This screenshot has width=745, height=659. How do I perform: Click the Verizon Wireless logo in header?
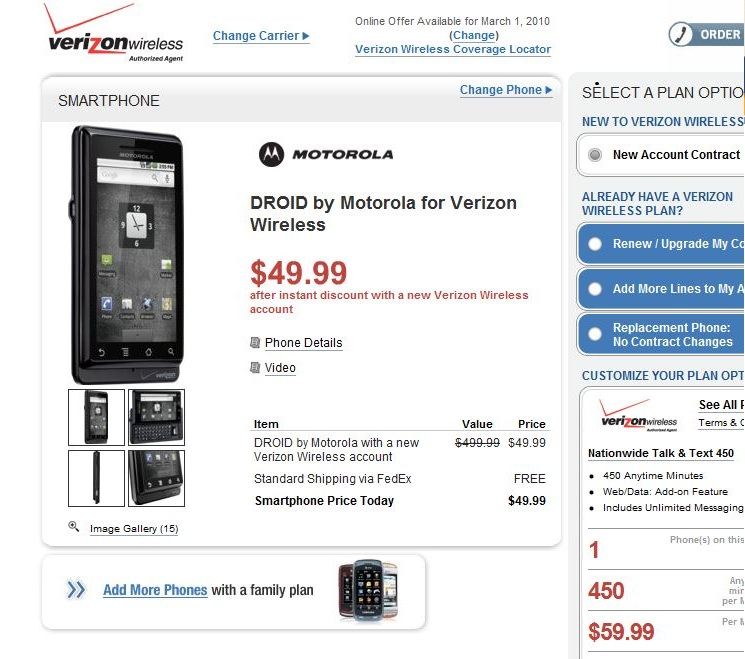pyautogui.click(x=115, y=38)
